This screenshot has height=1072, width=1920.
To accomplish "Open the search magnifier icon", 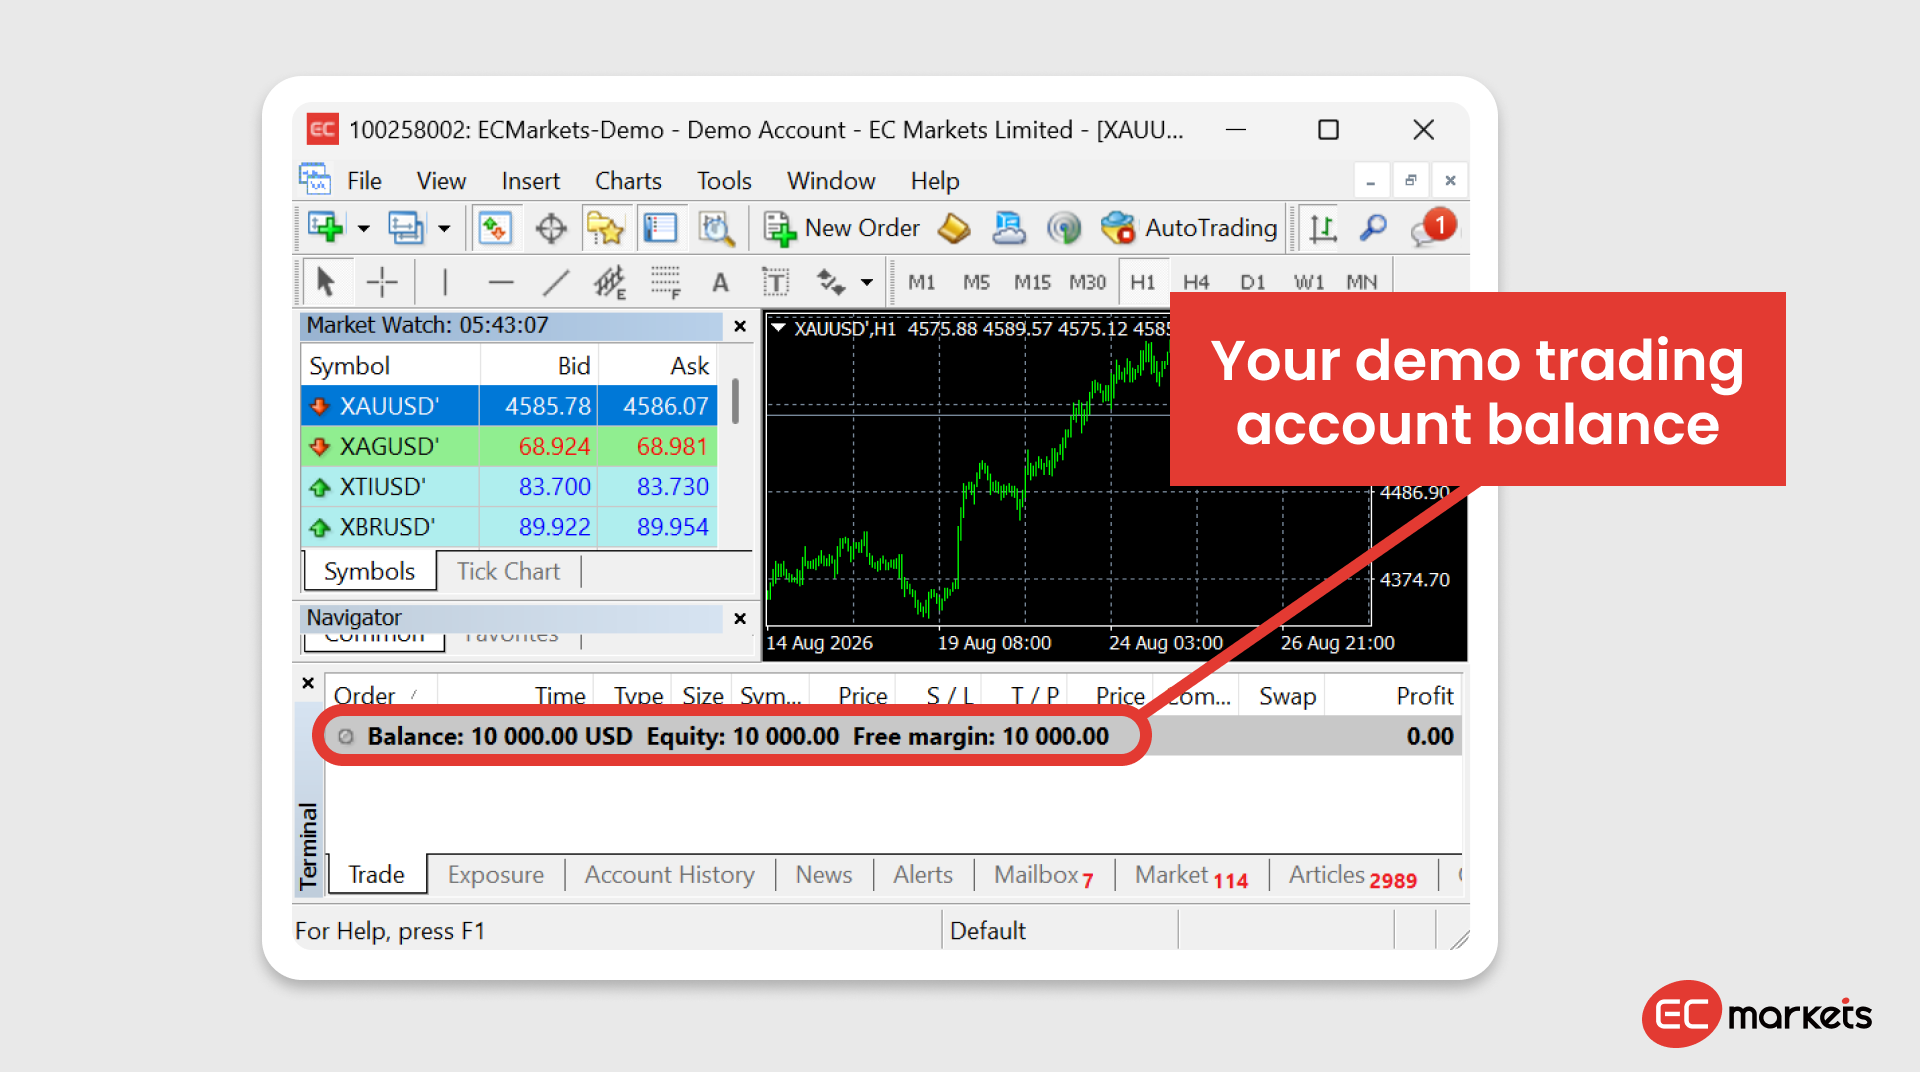I will [x=1374, y=228].
